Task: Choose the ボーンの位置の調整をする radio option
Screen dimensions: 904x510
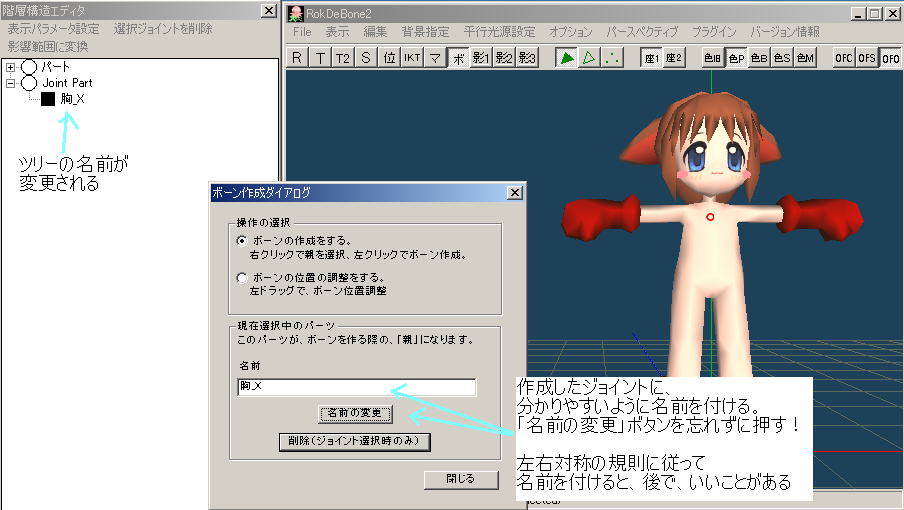Action: 241,277
